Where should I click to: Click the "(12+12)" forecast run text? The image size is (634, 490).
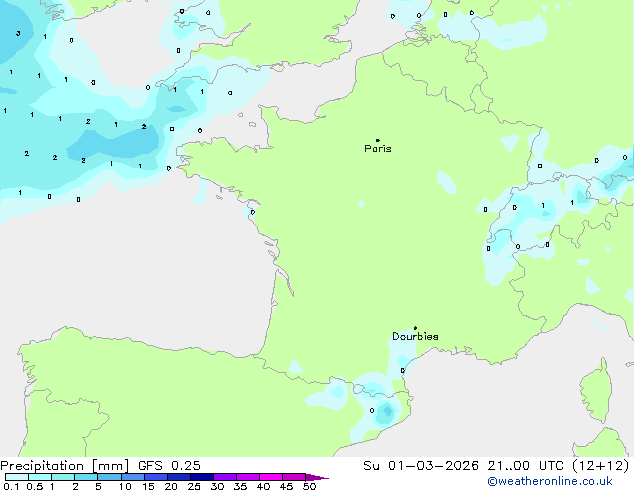point(601,466)
